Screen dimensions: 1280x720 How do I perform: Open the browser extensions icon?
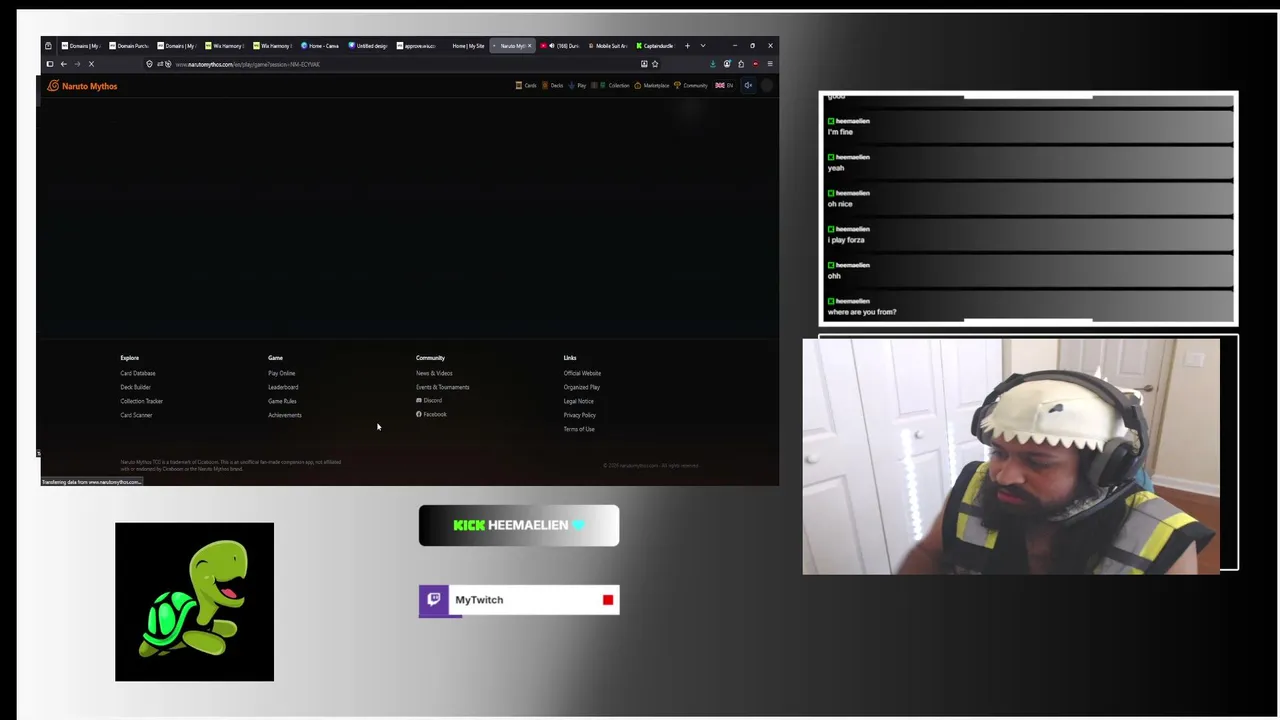[x=741, y=64]
